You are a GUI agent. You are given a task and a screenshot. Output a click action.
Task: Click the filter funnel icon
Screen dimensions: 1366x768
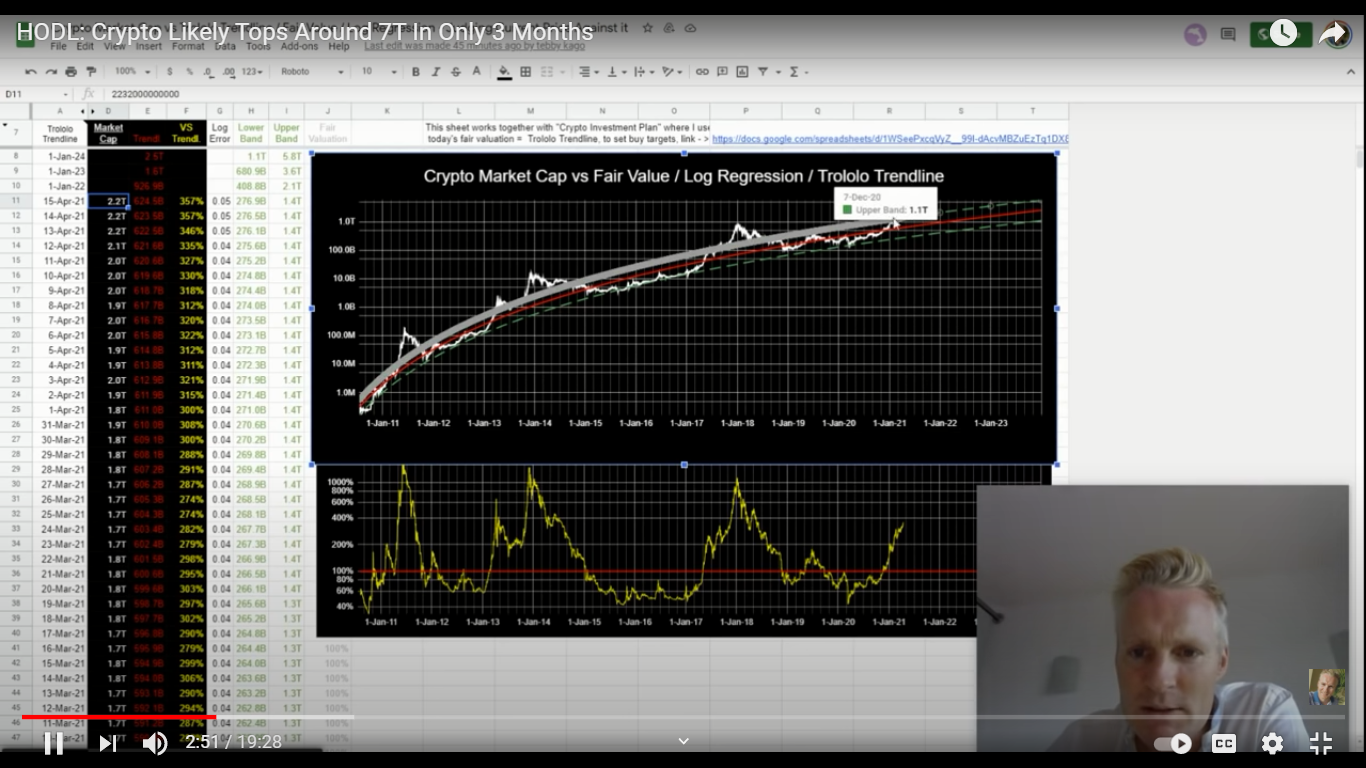[765, 72]
